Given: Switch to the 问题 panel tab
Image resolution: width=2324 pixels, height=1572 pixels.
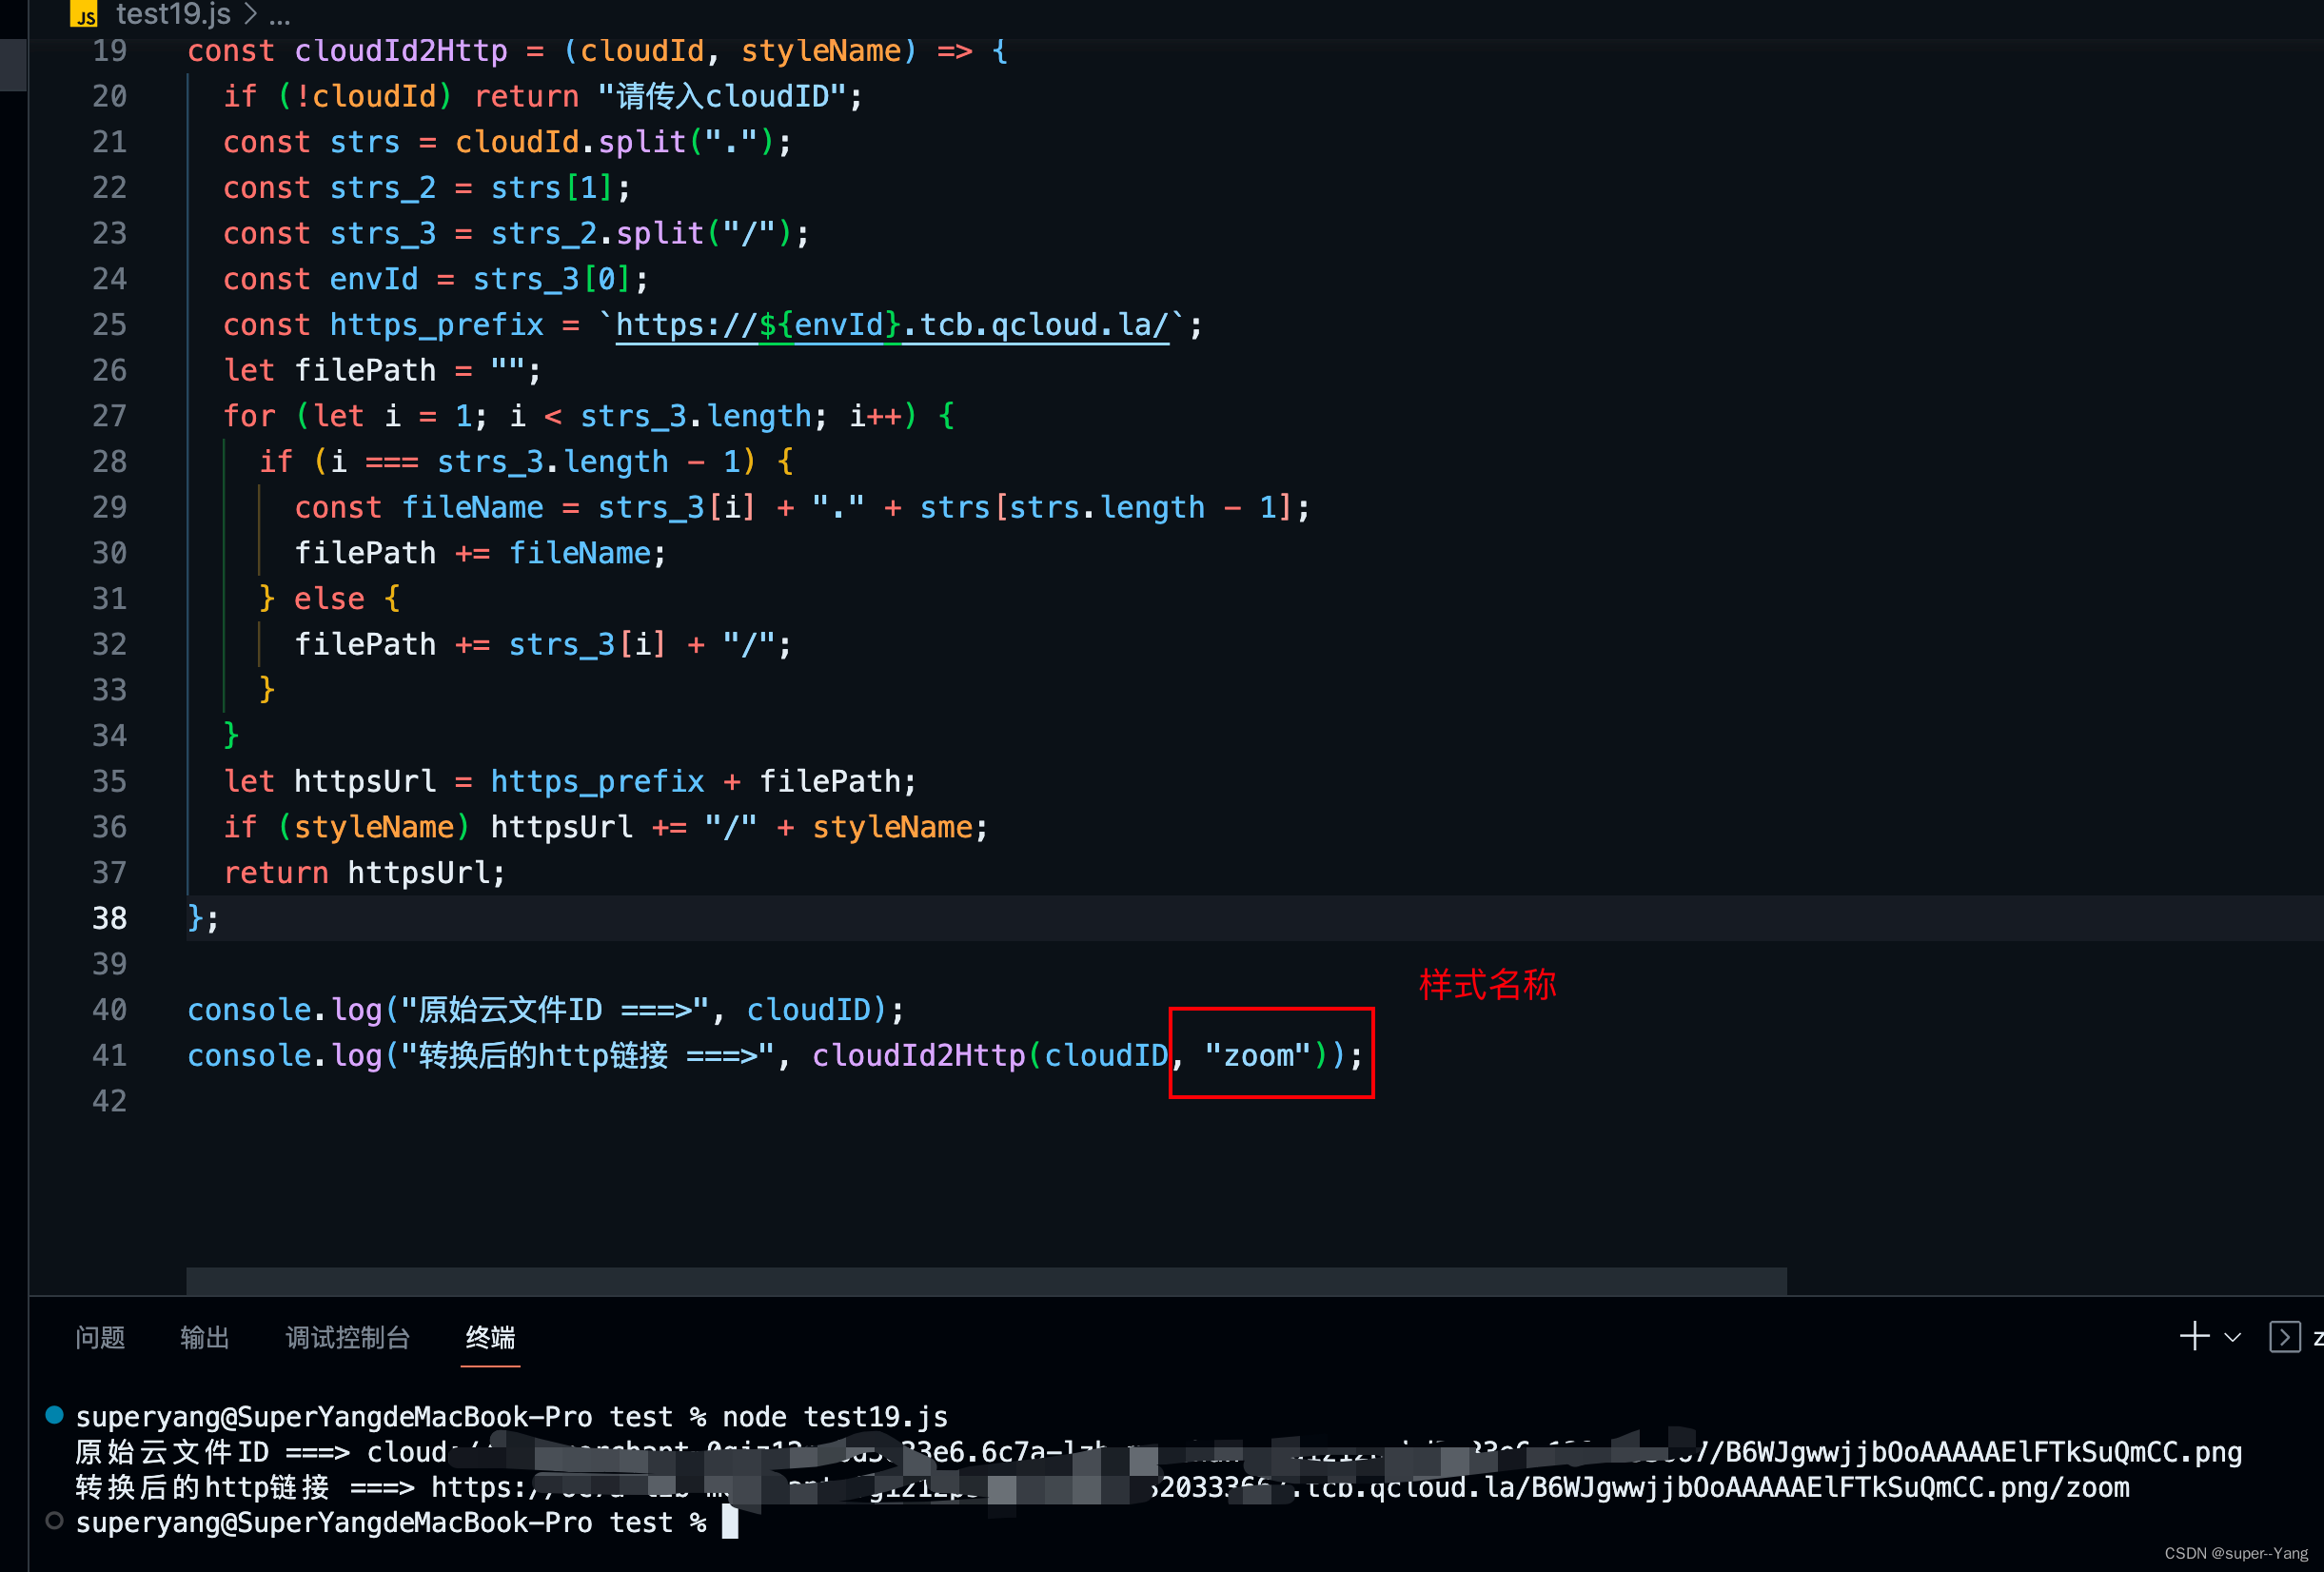Looking at the screenshot, I should pos(100,1337).
